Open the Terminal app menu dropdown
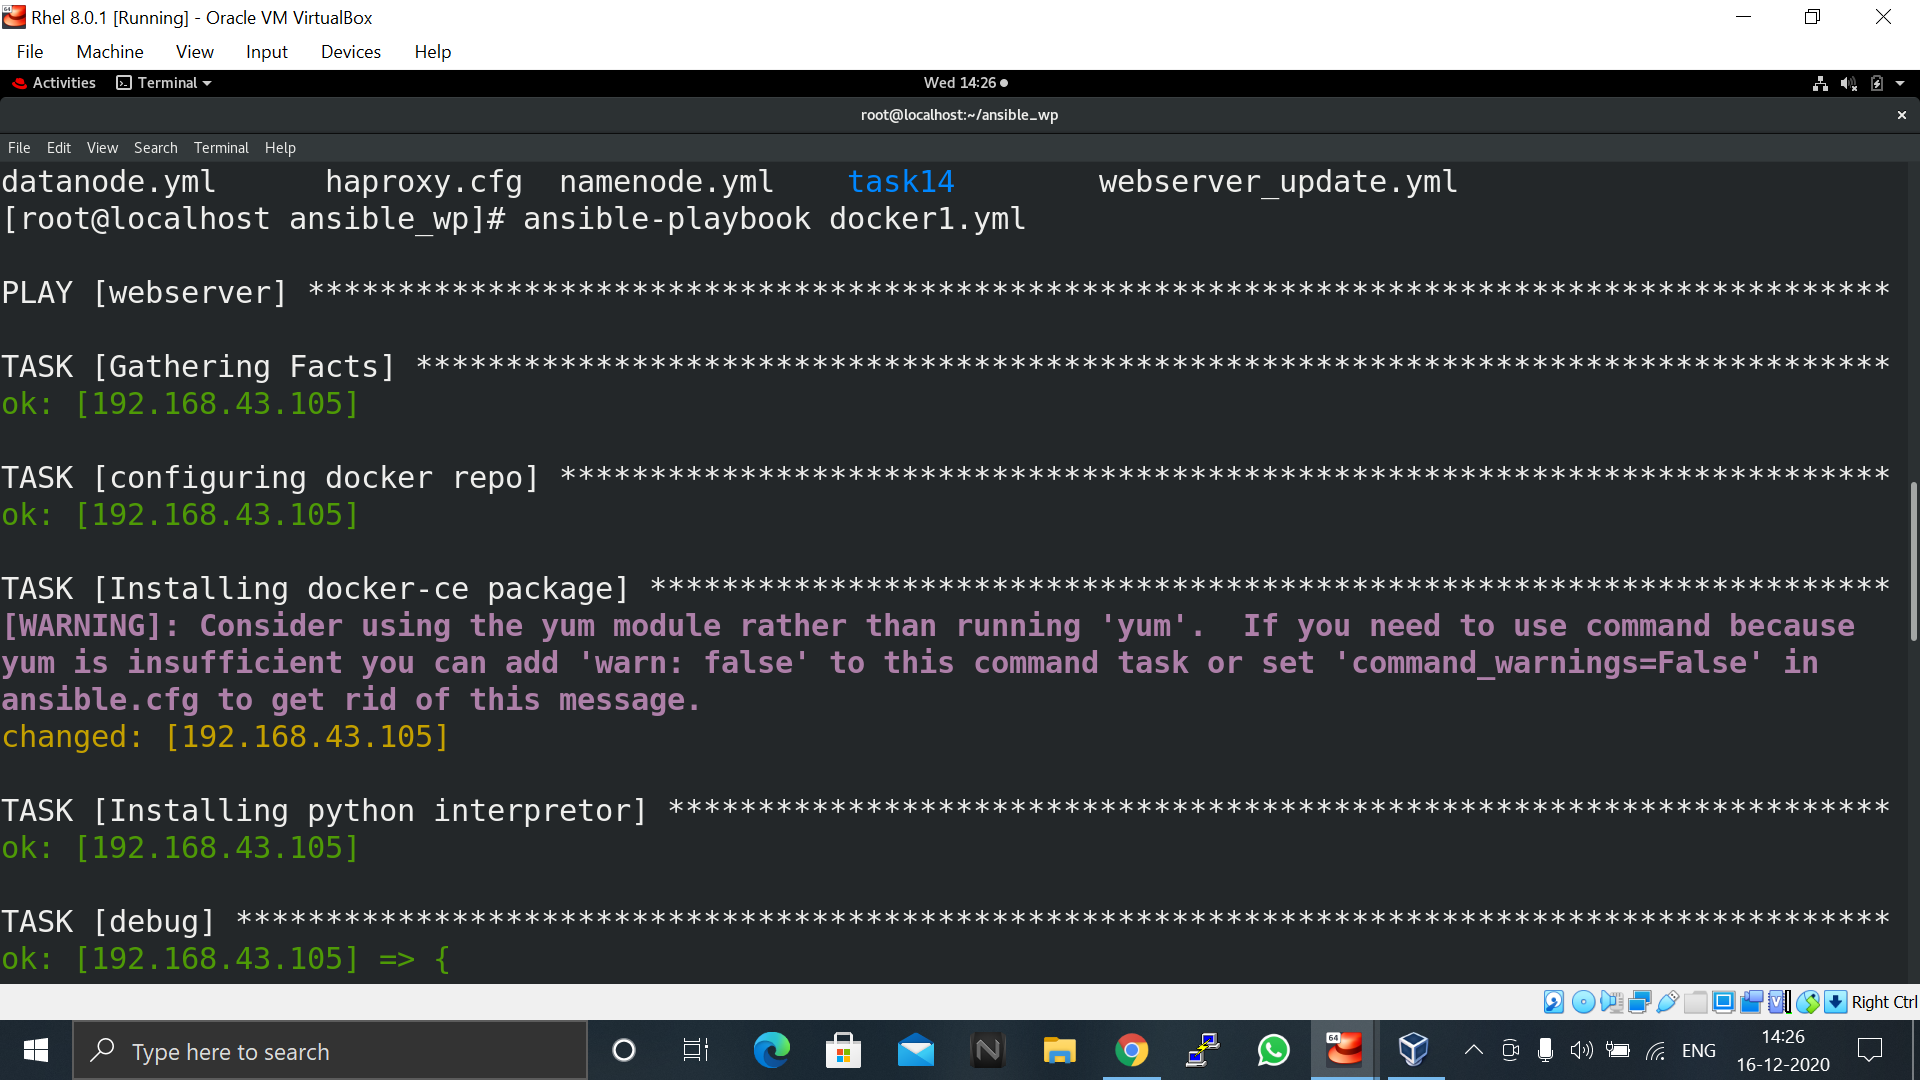1920x1080 pixels. [165, 83]
